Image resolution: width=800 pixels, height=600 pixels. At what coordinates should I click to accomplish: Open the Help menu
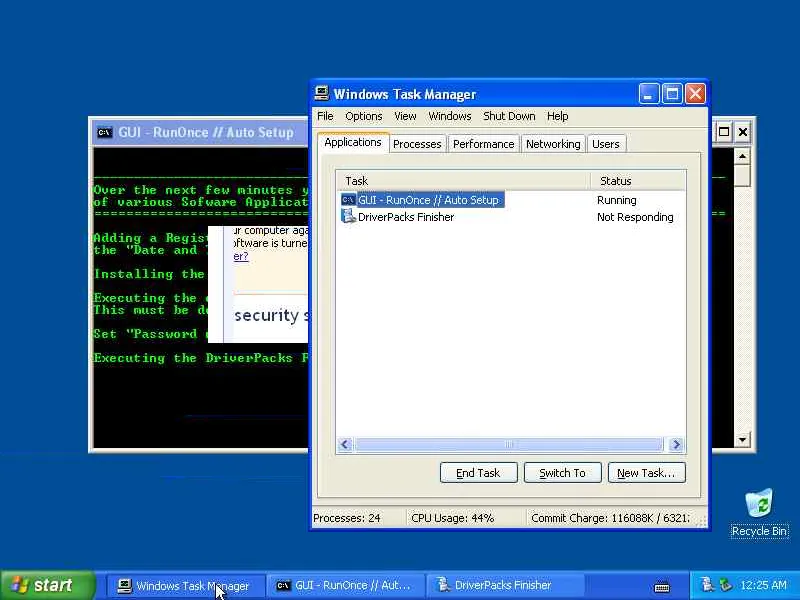[557, 116]
